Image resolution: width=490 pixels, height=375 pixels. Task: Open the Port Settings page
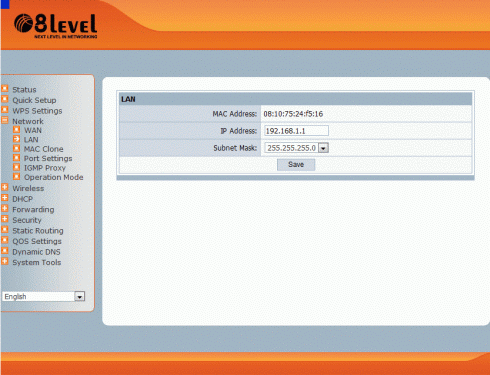[48, 158]
